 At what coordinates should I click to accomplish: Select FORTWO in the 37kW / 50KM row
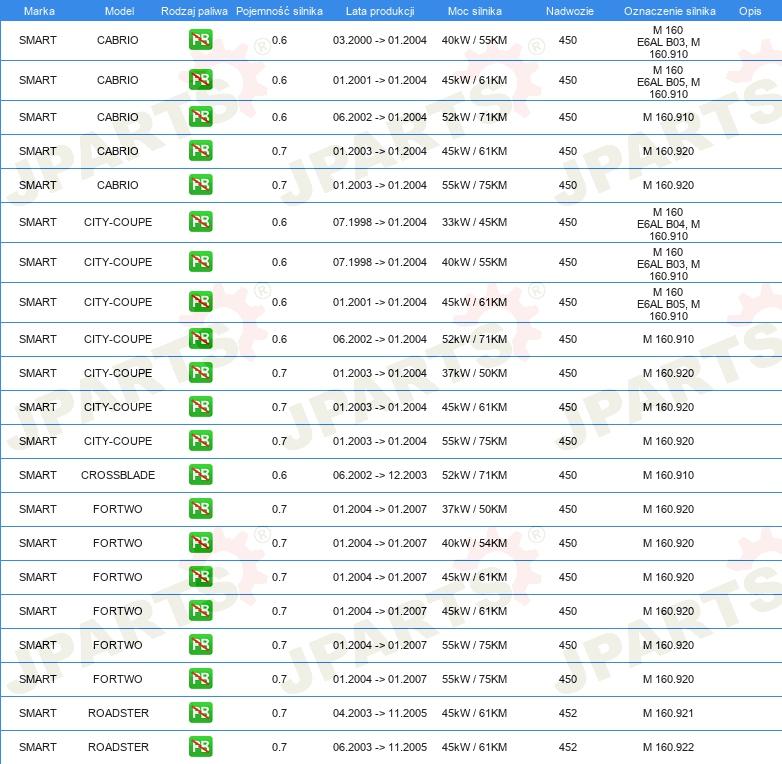click(x=118, y=509)
